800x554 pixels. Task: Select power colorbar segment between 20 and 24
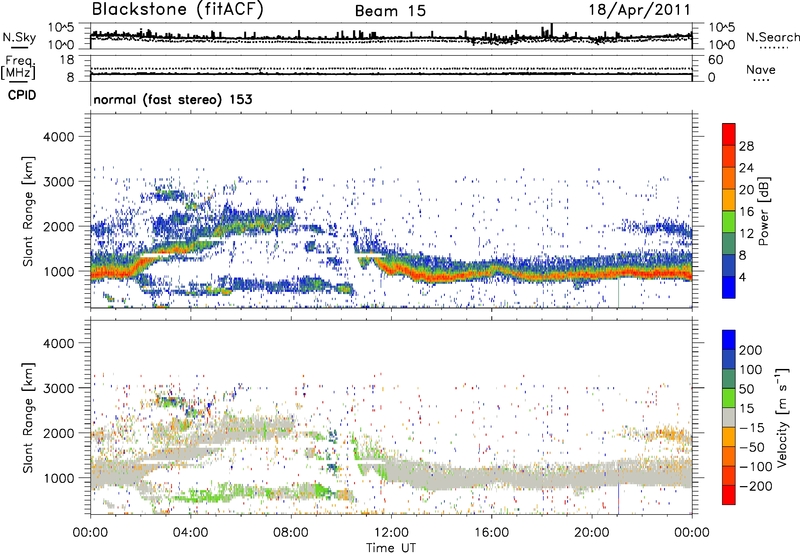tap(729, 178)
